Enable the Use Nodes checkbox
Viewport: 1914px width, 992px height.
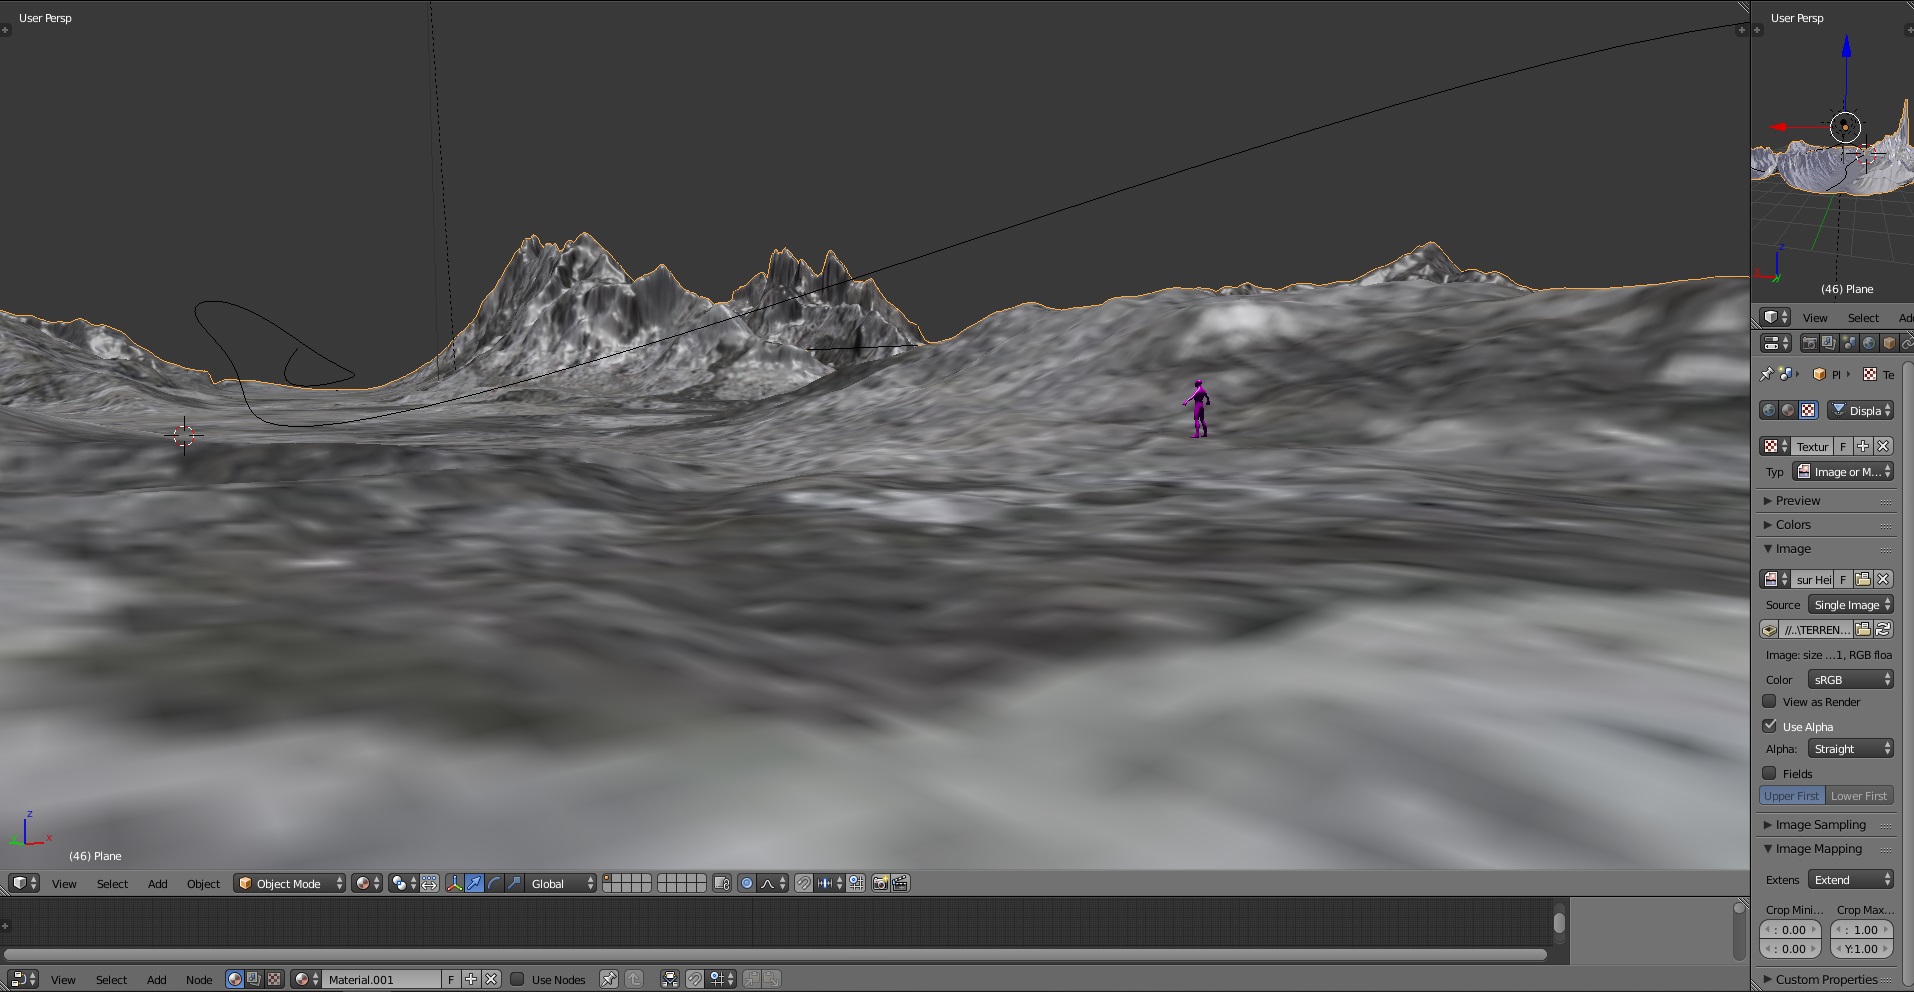click(517, 979)
